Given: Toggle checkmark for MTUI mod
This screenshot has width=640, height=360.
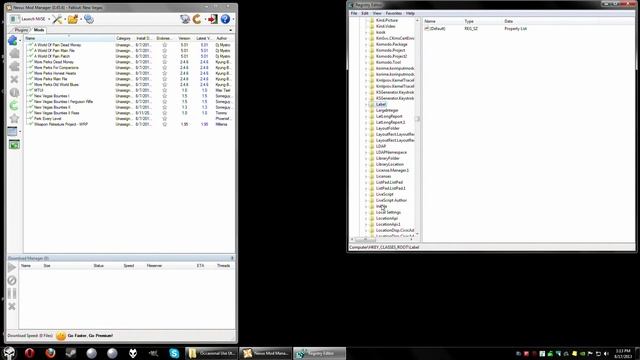Looking at the screenshot, I should tap(30, 90).
